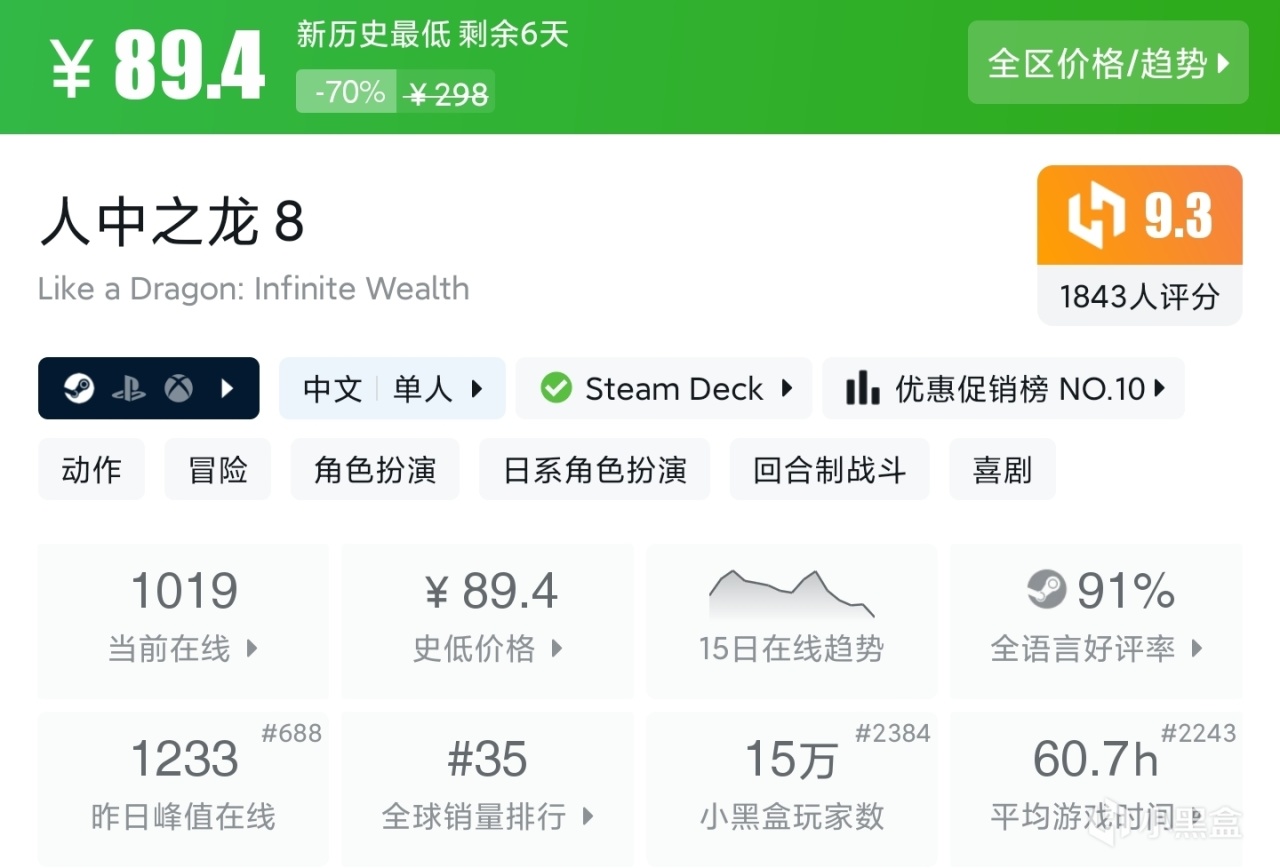This screenshot has width=1280, height=868.
Task: Select the 日系角色扮演 tag
Action: point(594,469)
